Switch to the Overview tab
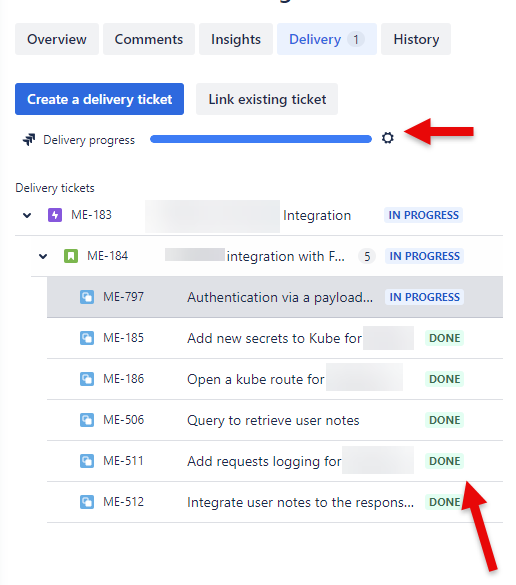The image size is (516, 585). tap(57, 39)
